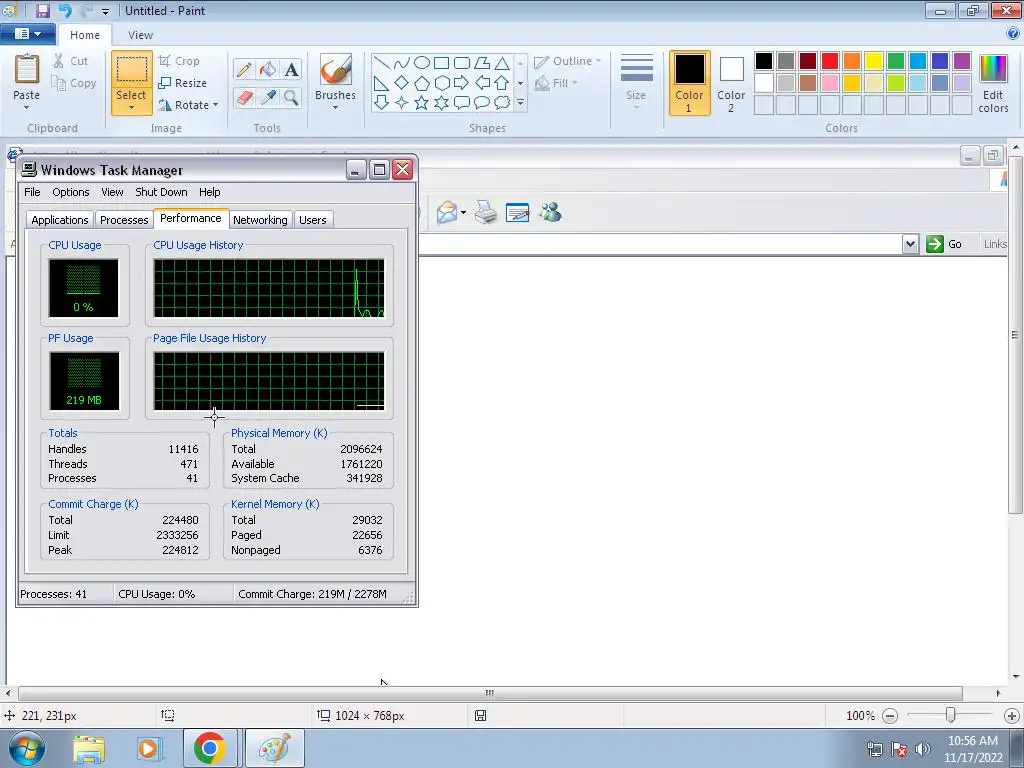Viewport: 1024px width, 768px height.
Task: Switch to the Processes tab
Action: pyautogui.click(x=124, y=220)
